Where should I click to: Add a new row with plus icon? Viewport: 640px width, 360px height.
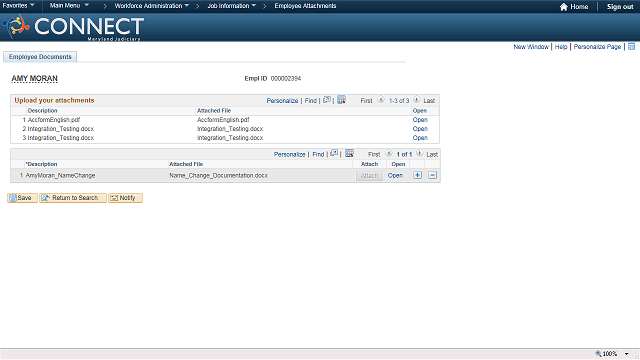click(x=417, y=175)
